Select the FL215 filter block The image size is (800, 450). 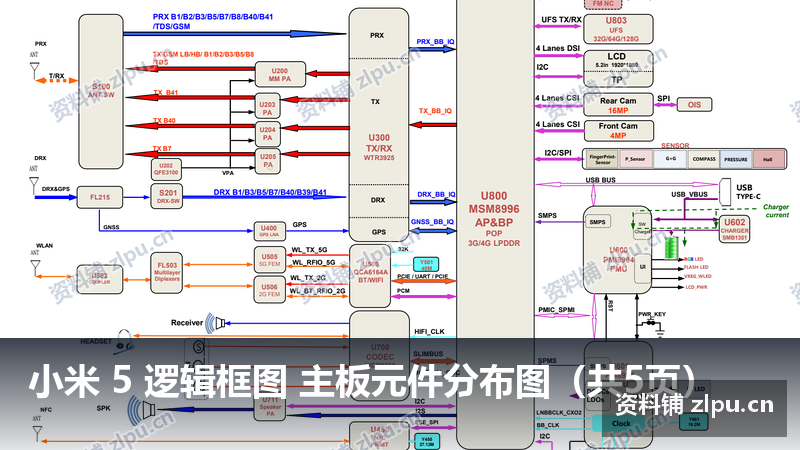(x=100, y=197)
